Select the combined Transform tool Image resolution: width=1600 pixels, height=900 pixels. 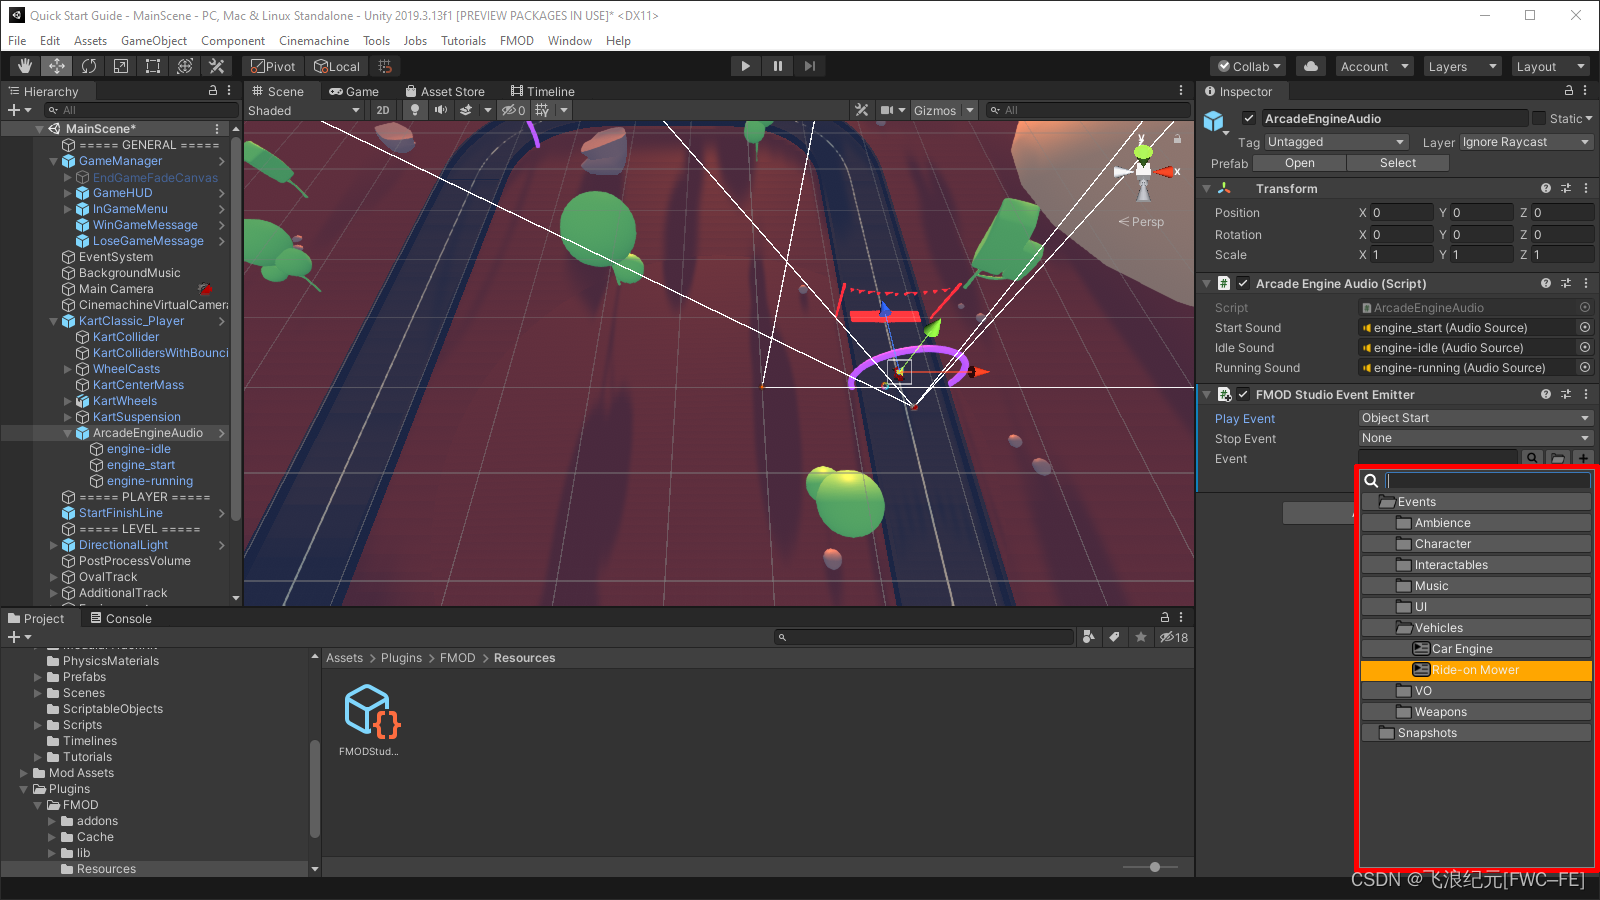tap(185, 66)
